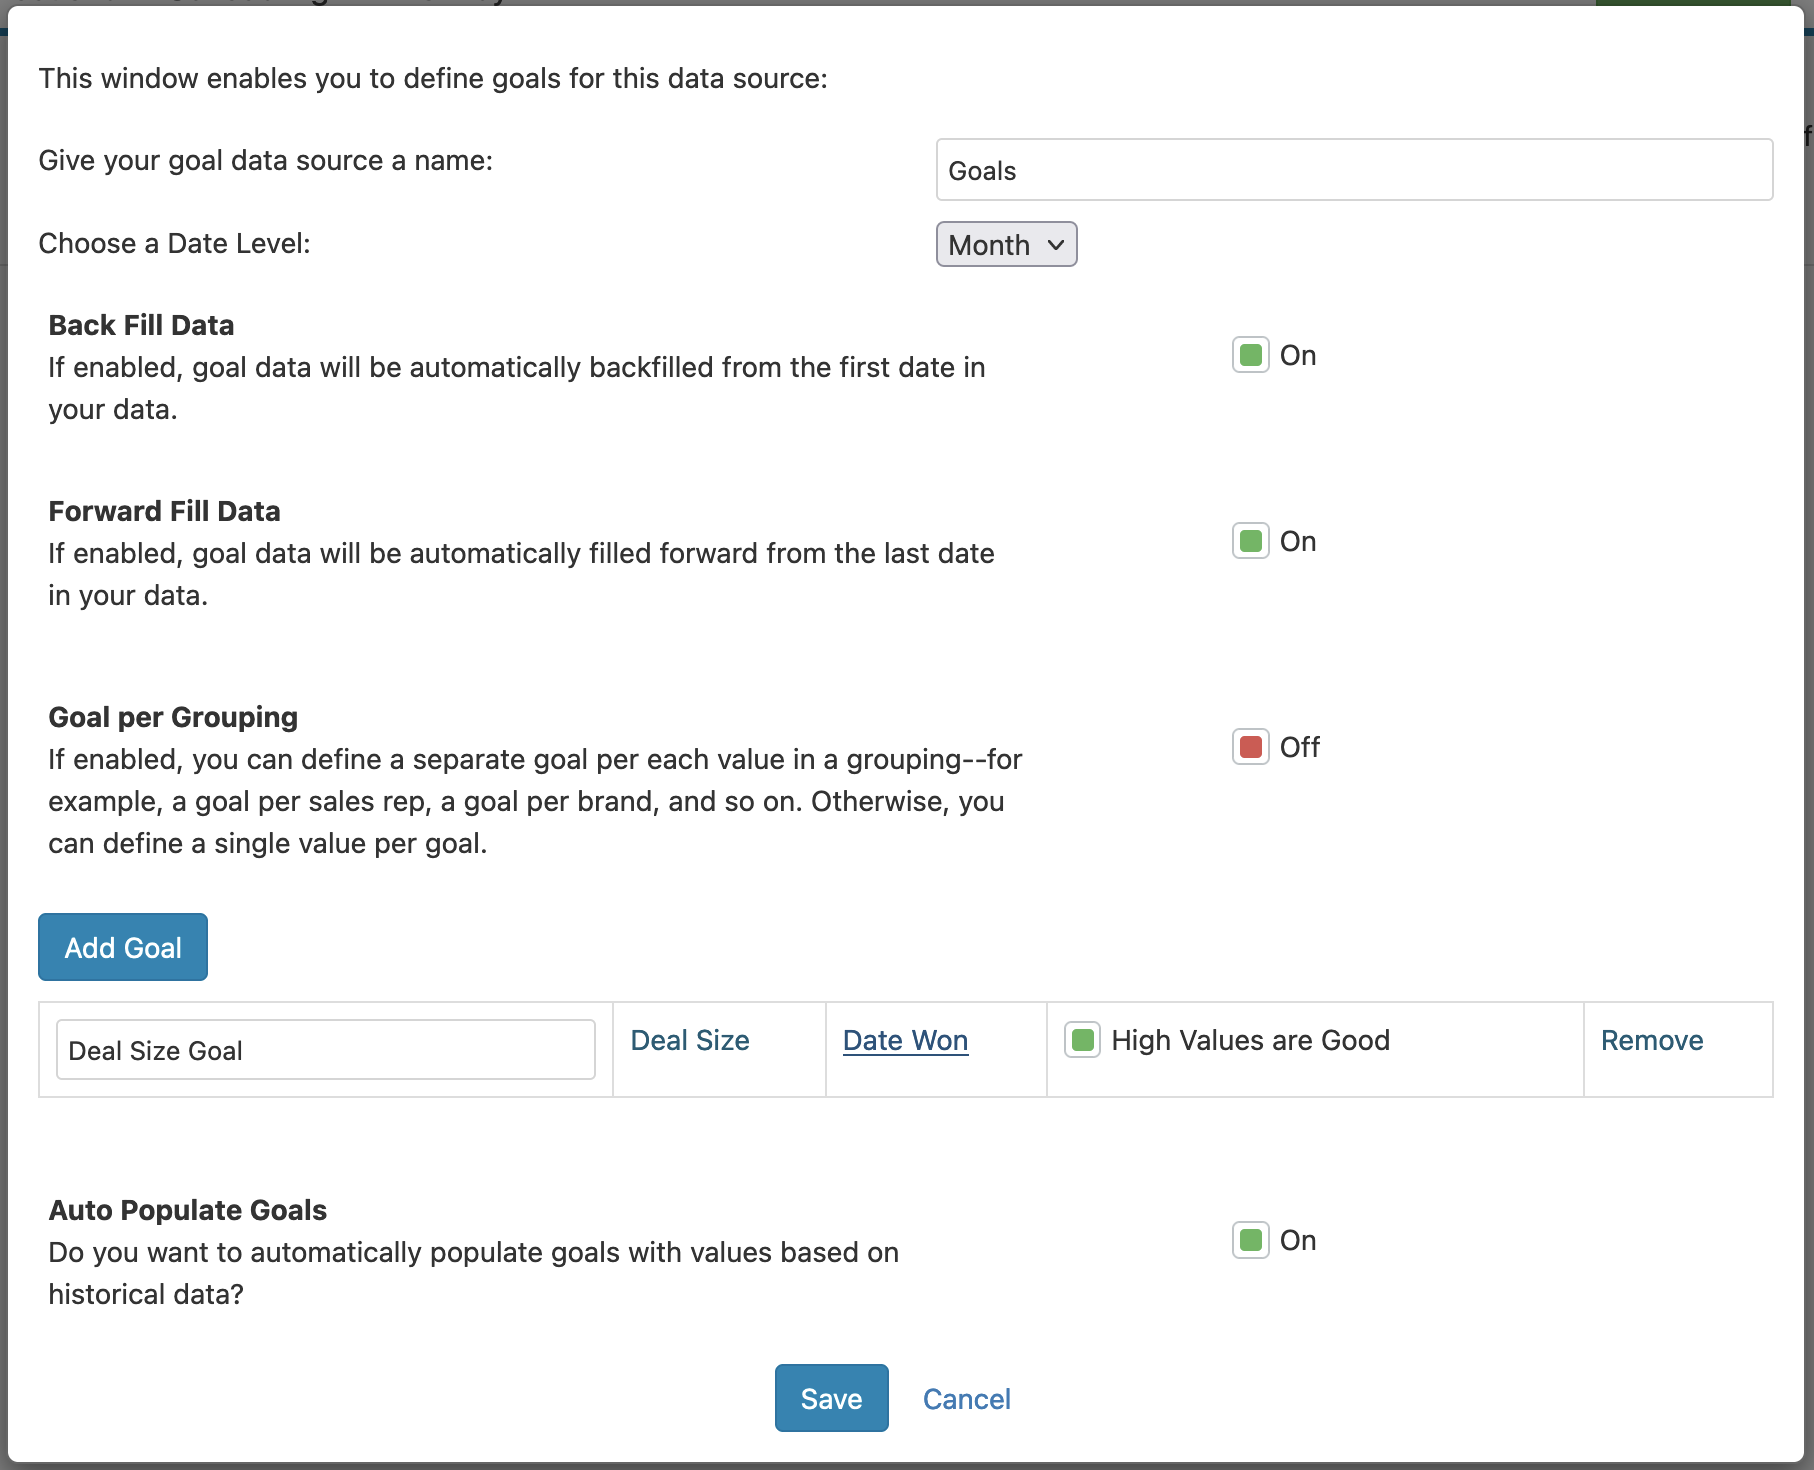
Task: Click the Off label for Goal per Grouping
Action: click(1300, 747)
